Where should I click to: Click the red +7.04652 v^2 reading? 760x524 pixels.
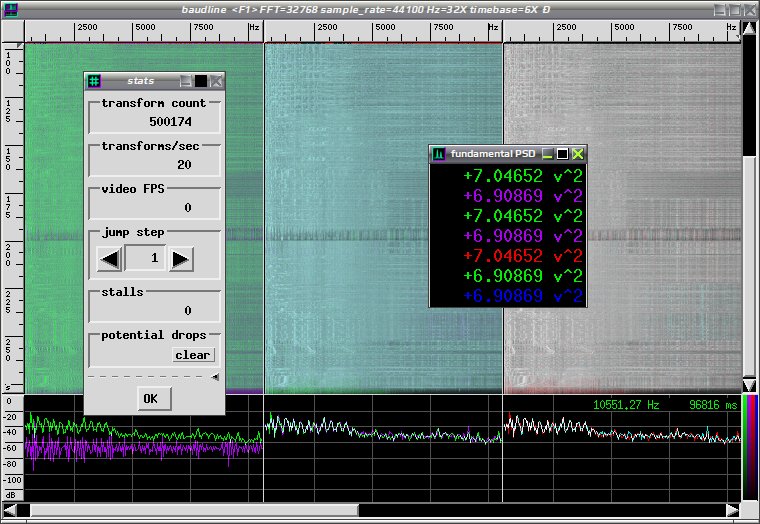[523, 255]
